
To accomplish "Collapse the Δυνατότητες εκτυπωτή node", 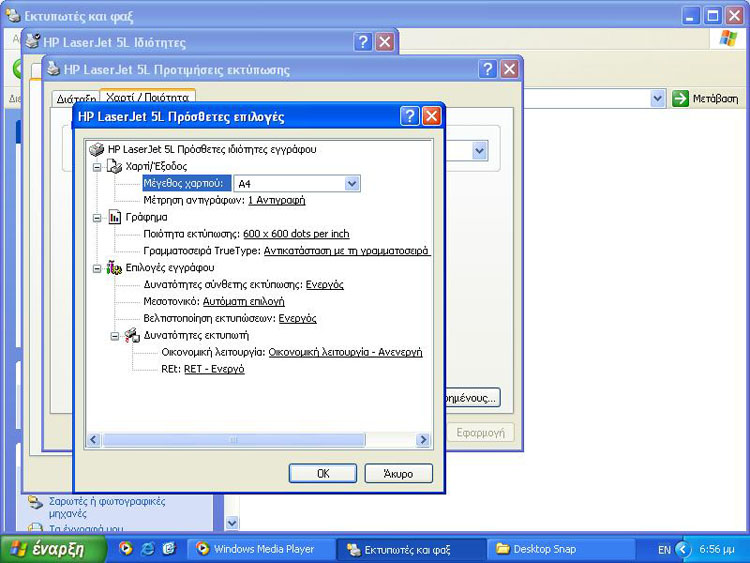I will pos(115,336).
